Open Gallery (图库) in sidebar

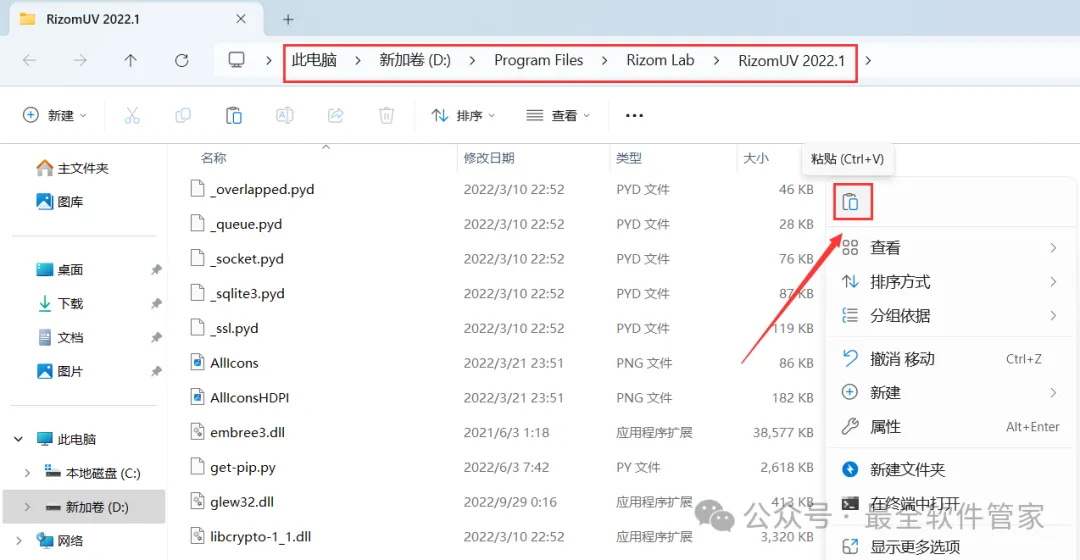pyautogui.click(x=59, y=202)
